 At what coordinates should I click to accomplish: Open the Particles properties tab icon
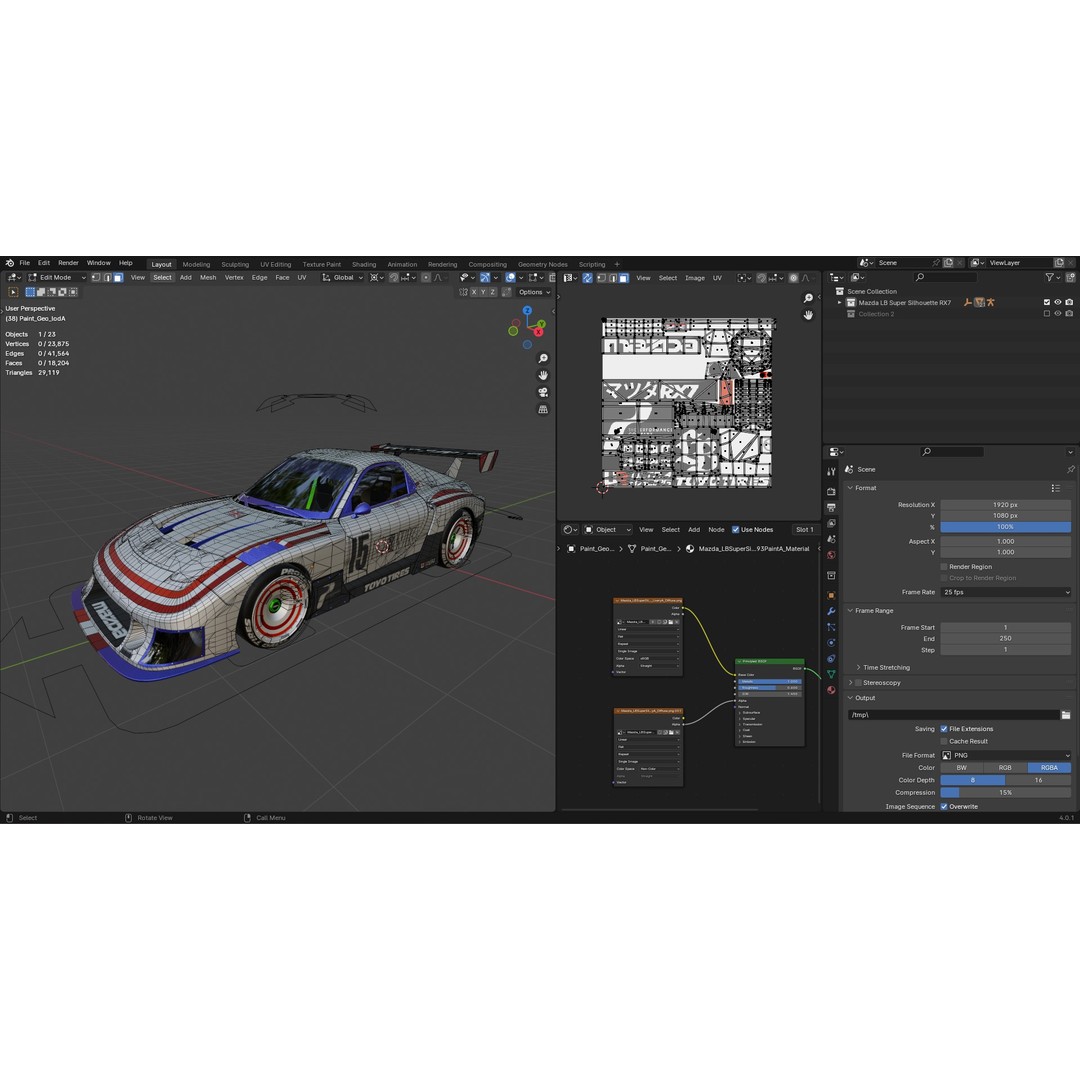831,627
